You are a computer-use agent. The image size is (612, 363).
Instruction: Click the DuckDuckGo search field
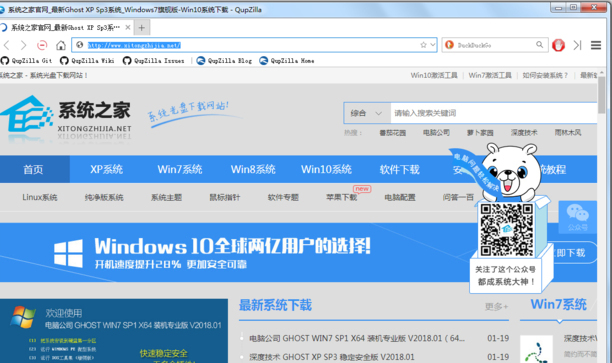coord(494,45)
